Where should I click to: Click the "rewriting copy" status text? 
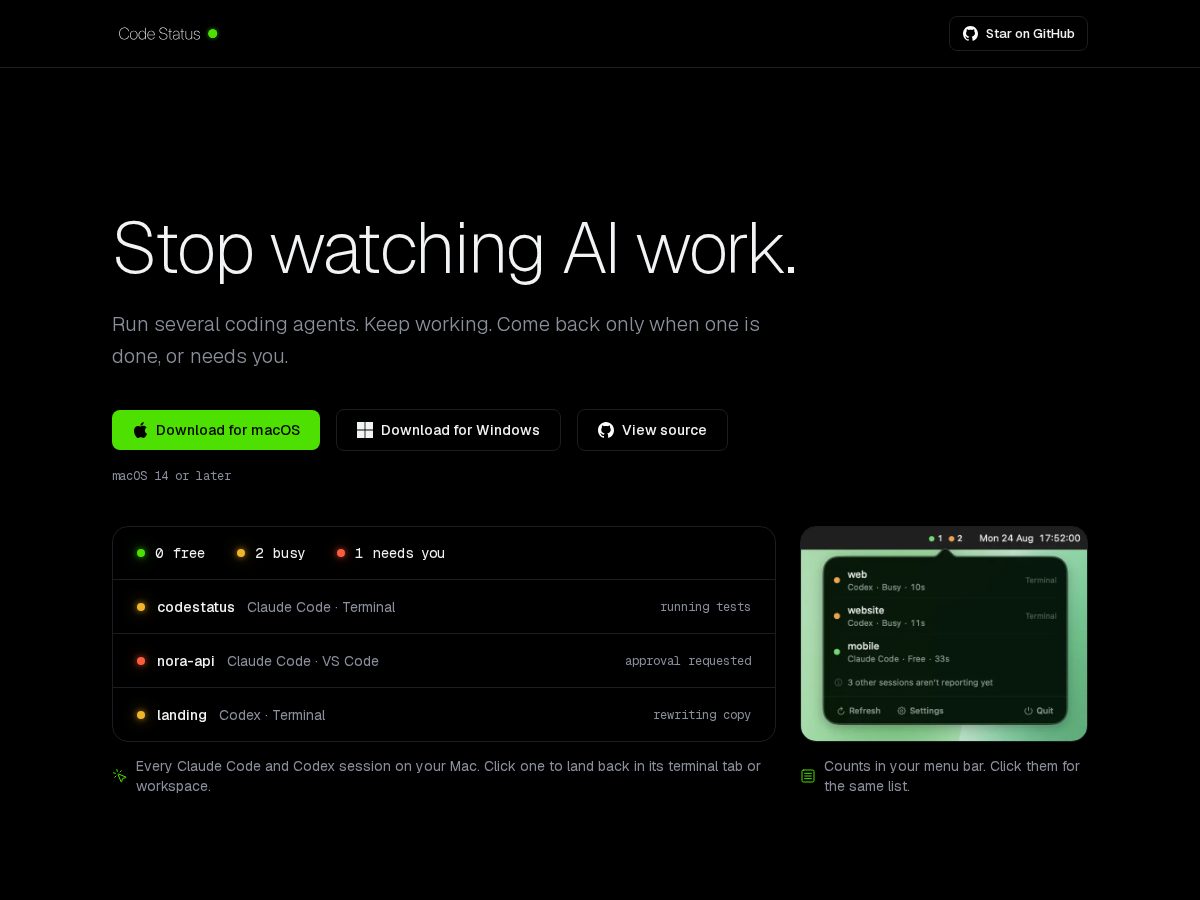coord(702,715)
